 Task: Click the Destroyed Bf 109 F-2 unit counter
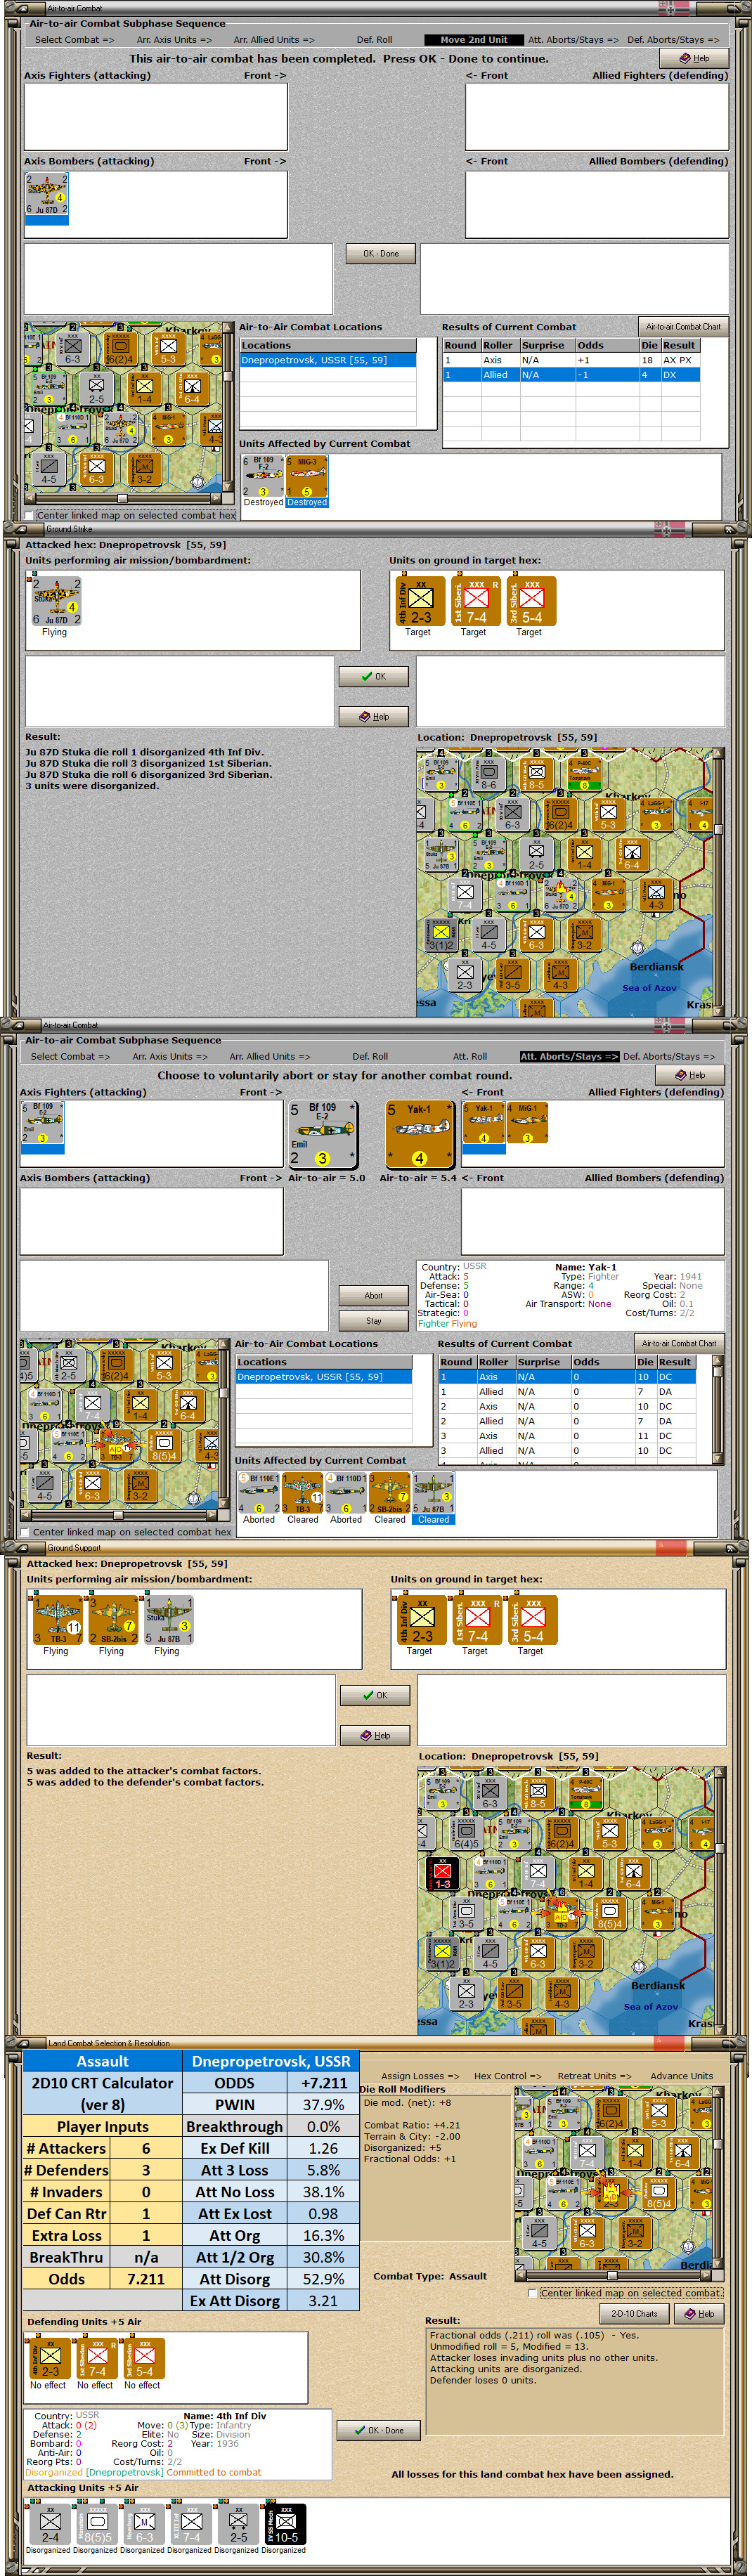(x=263, y=477)
